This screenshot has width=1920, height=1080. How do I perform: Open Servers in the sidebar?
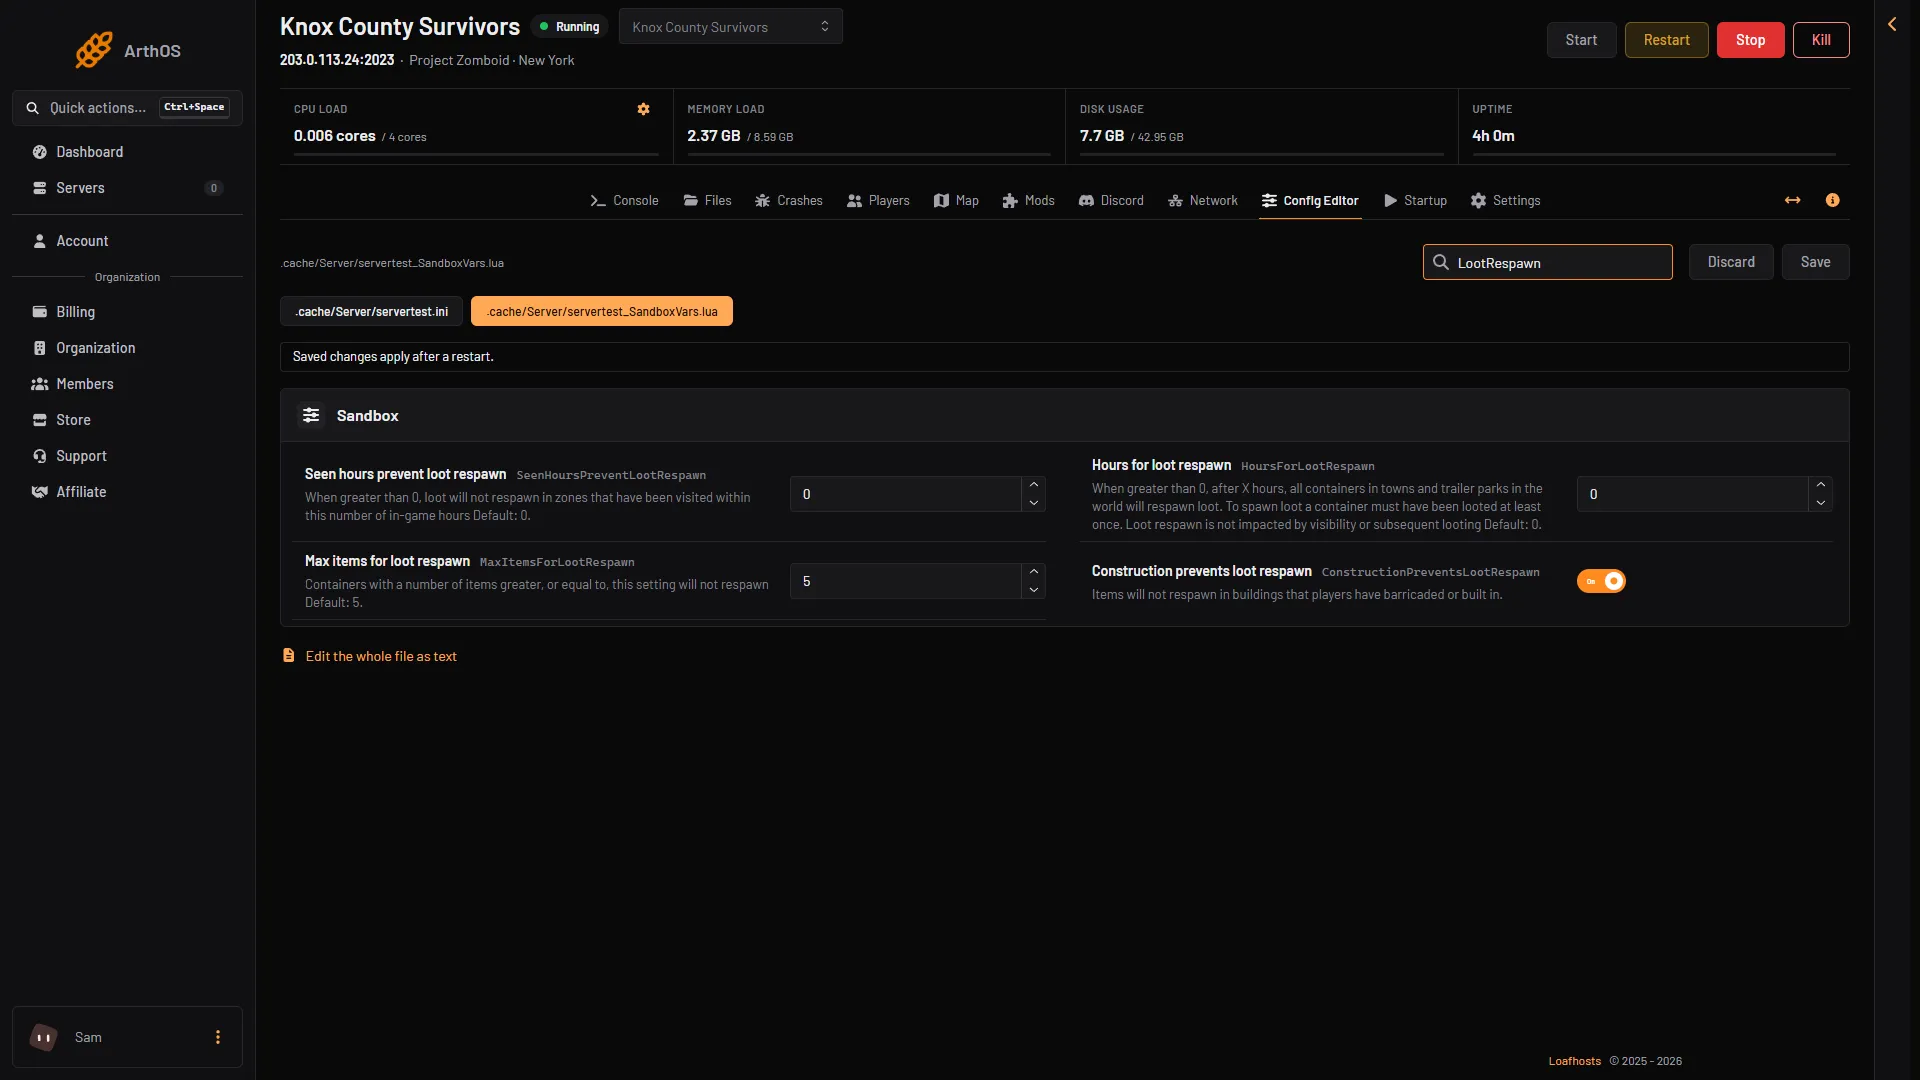[x=127, y=188]
